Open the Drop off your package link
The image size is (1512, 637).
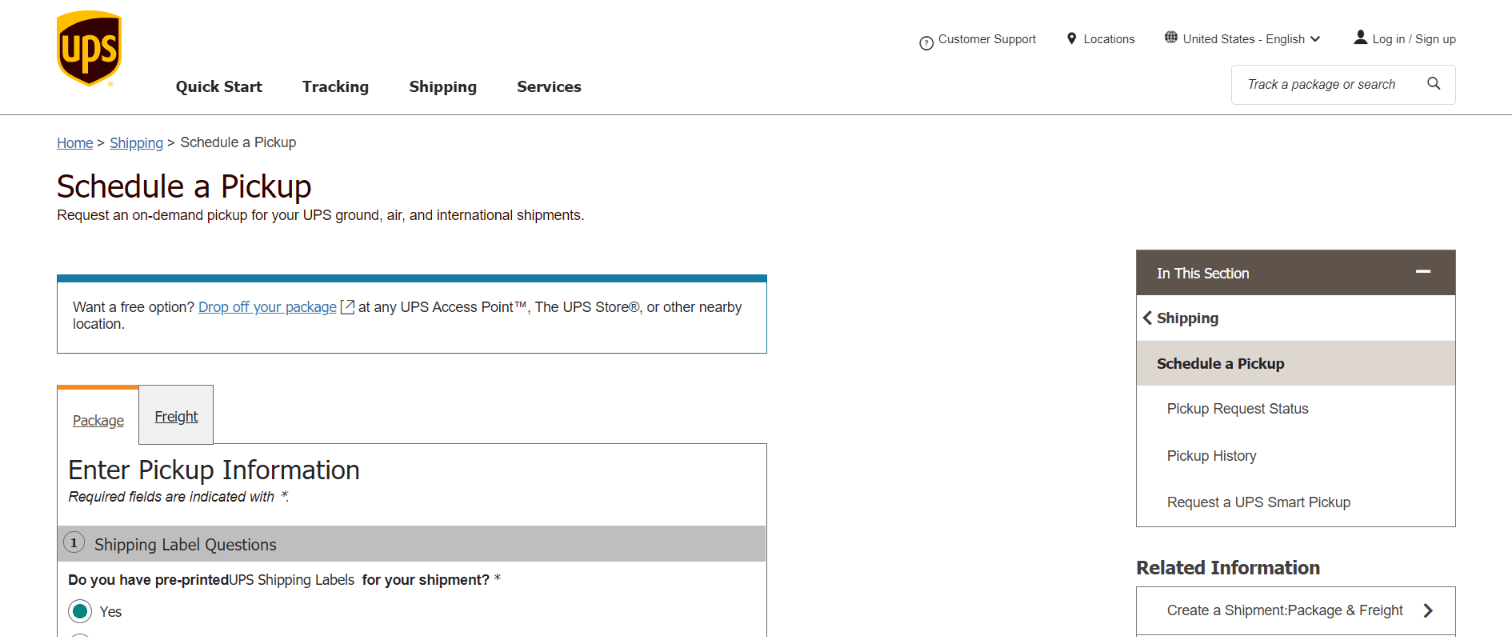coord(266,306)
